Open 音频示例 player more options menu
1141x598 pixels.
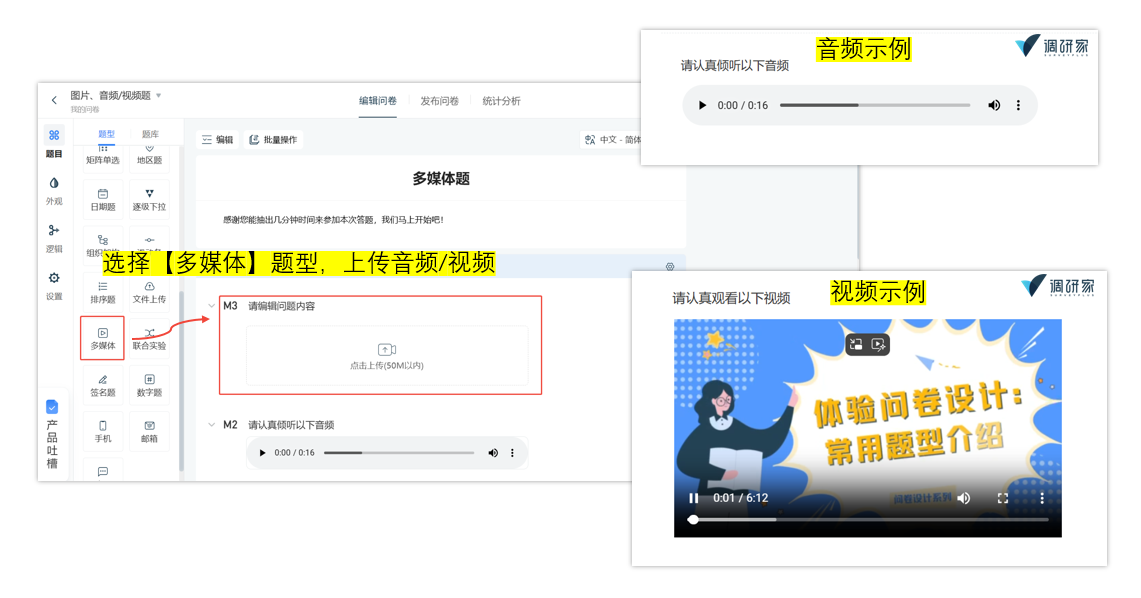[x=1018, y=105]
